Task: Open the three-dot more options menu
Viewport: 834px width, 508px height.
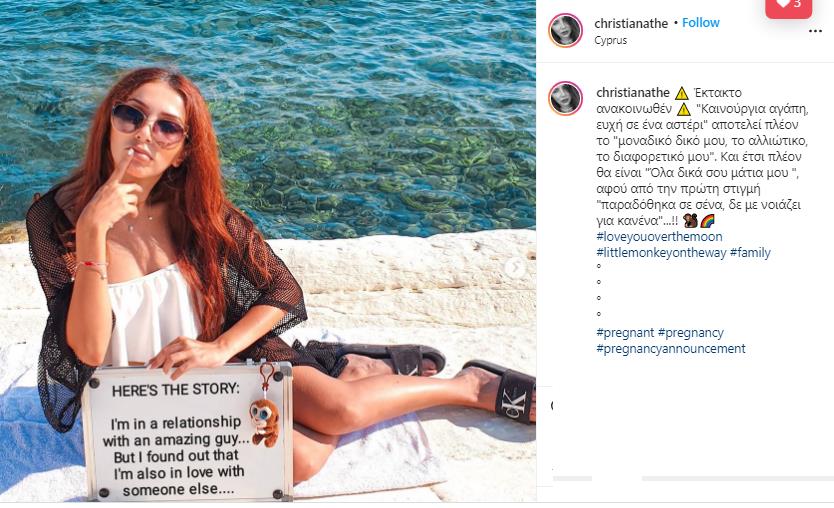Action: coord(815,31)
